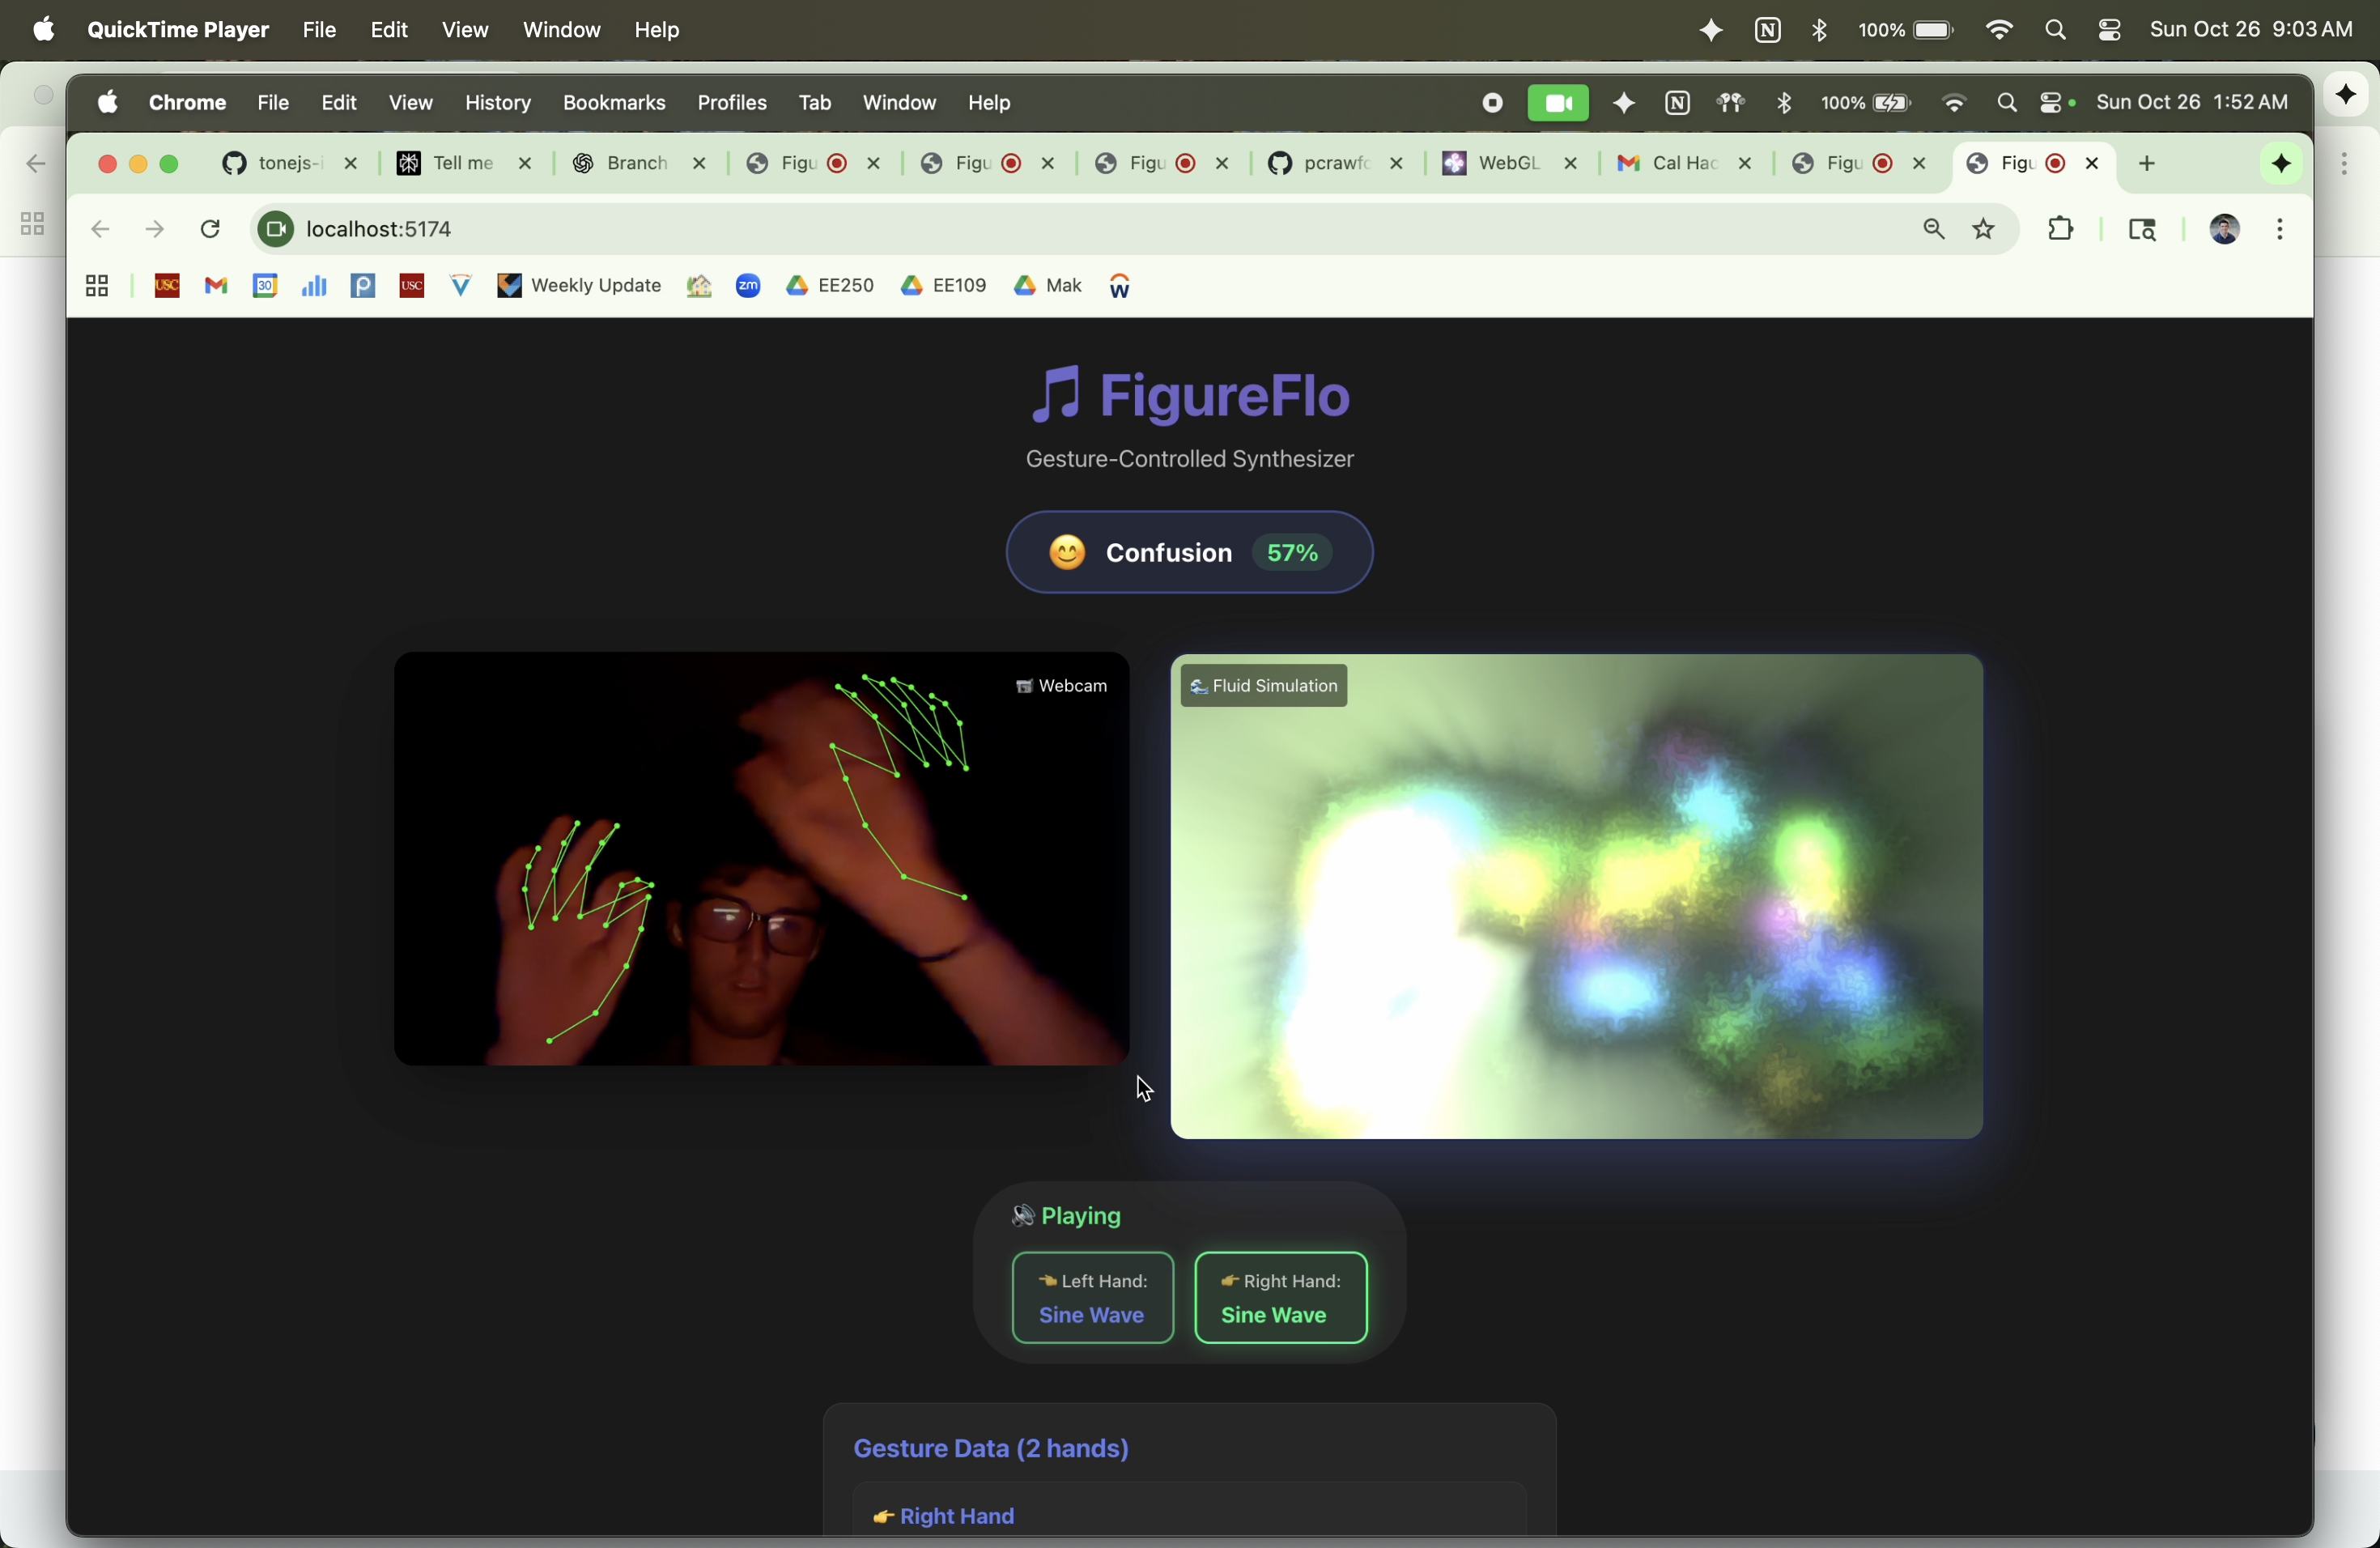The height and width of the screenshot is (1548, 2380).
Task: Bookmark this page with the star icon
Action: coord(1984,230)
